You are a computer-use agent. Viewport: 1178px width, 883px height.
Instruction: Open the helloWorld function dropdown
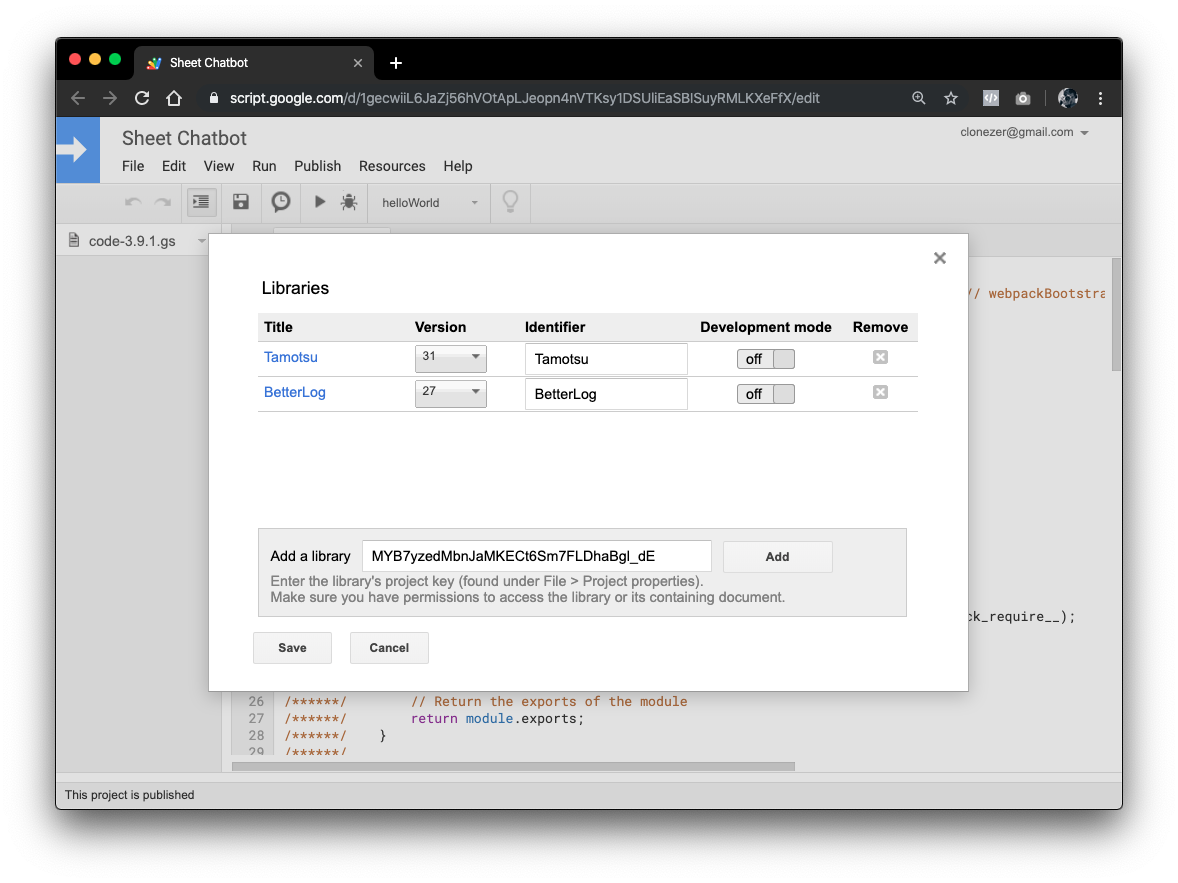click(429, 203)
